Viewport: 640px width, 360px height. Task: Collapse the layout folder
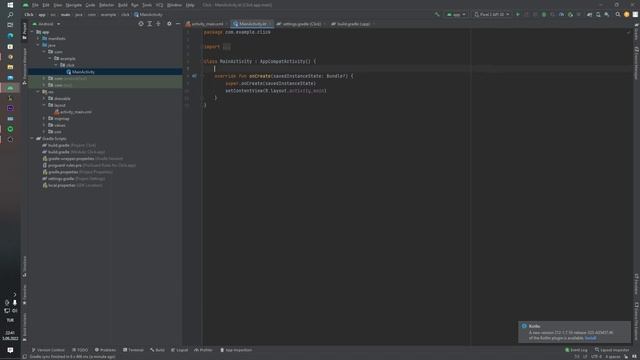[44, 105]
